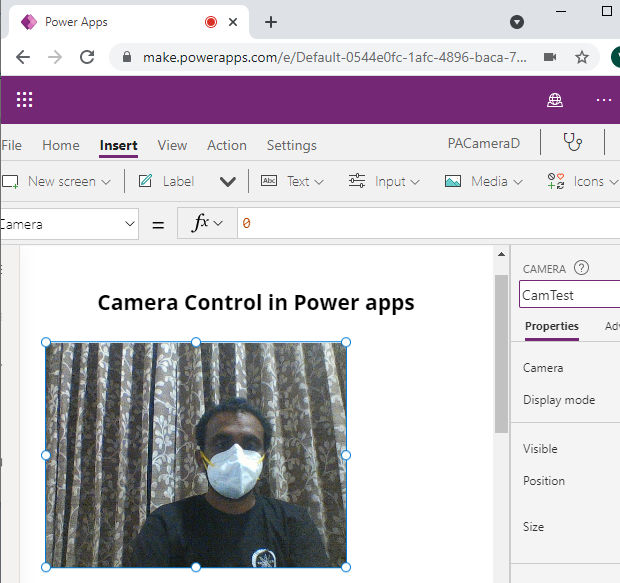This screenshot has width=620, height=583.
Task: Click the Icons shapes icon
Action: click(x=556, y=181)
